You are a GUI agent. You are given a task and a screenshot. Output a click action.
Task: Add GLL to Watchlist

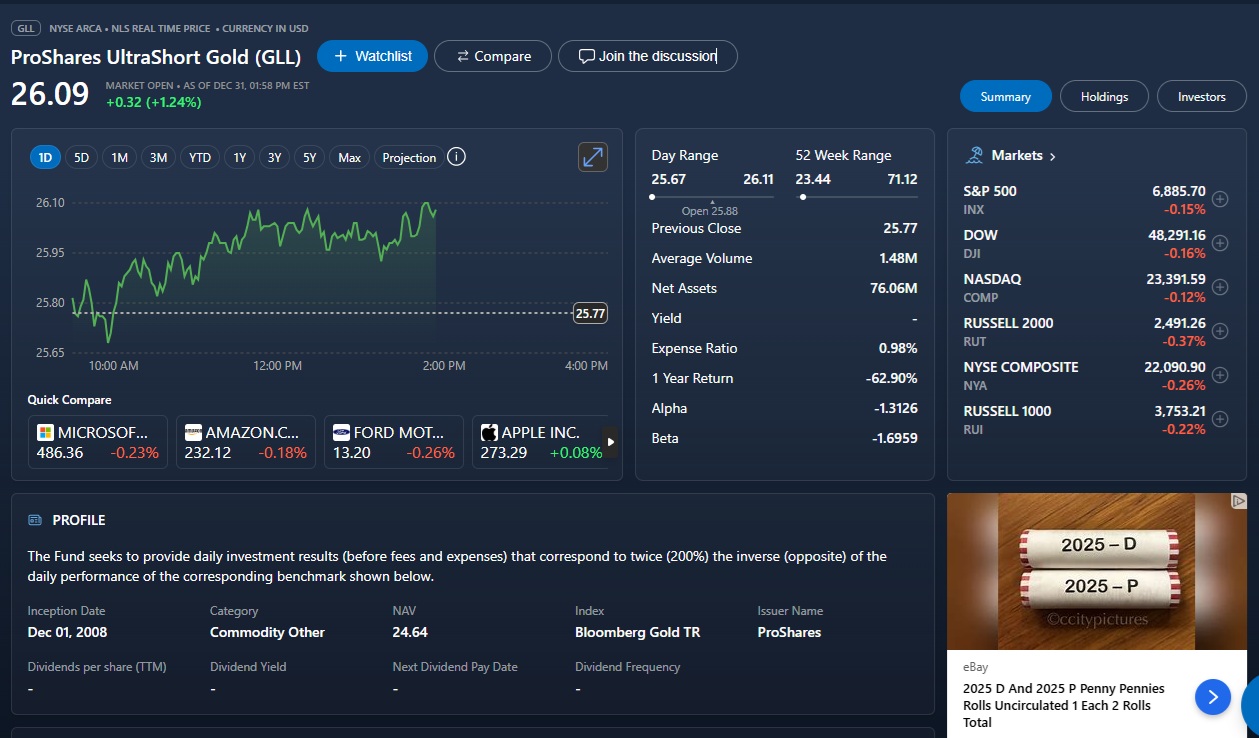372,56
